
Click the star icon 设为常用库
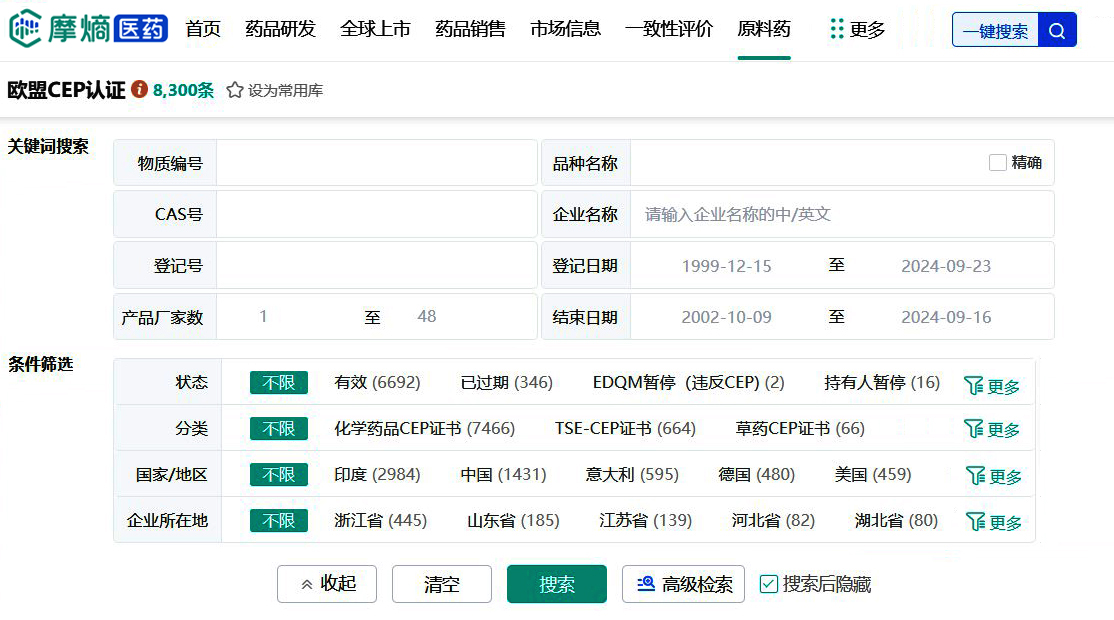pos(235,90)
